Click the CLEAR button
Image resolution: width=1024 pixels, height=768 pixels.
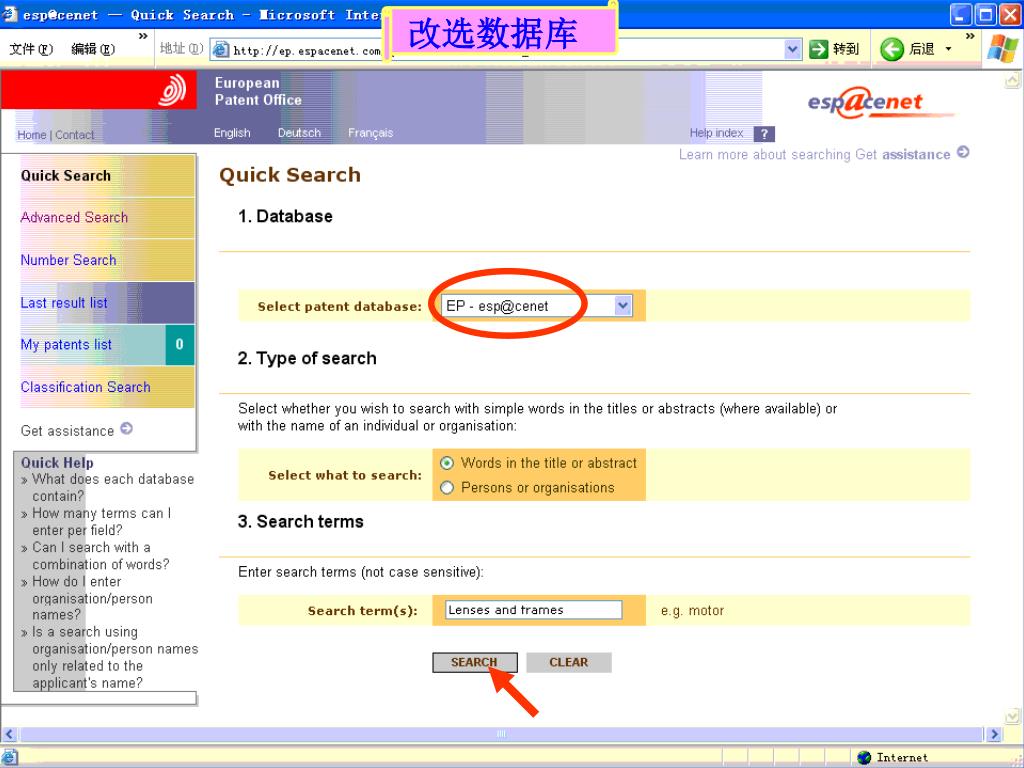coord(569,662)
